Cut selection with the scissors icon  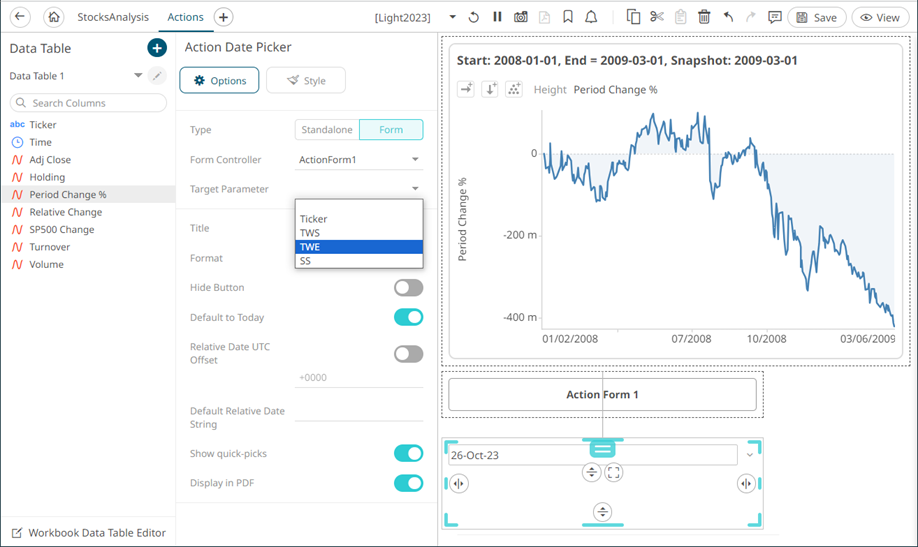[656, 17]
